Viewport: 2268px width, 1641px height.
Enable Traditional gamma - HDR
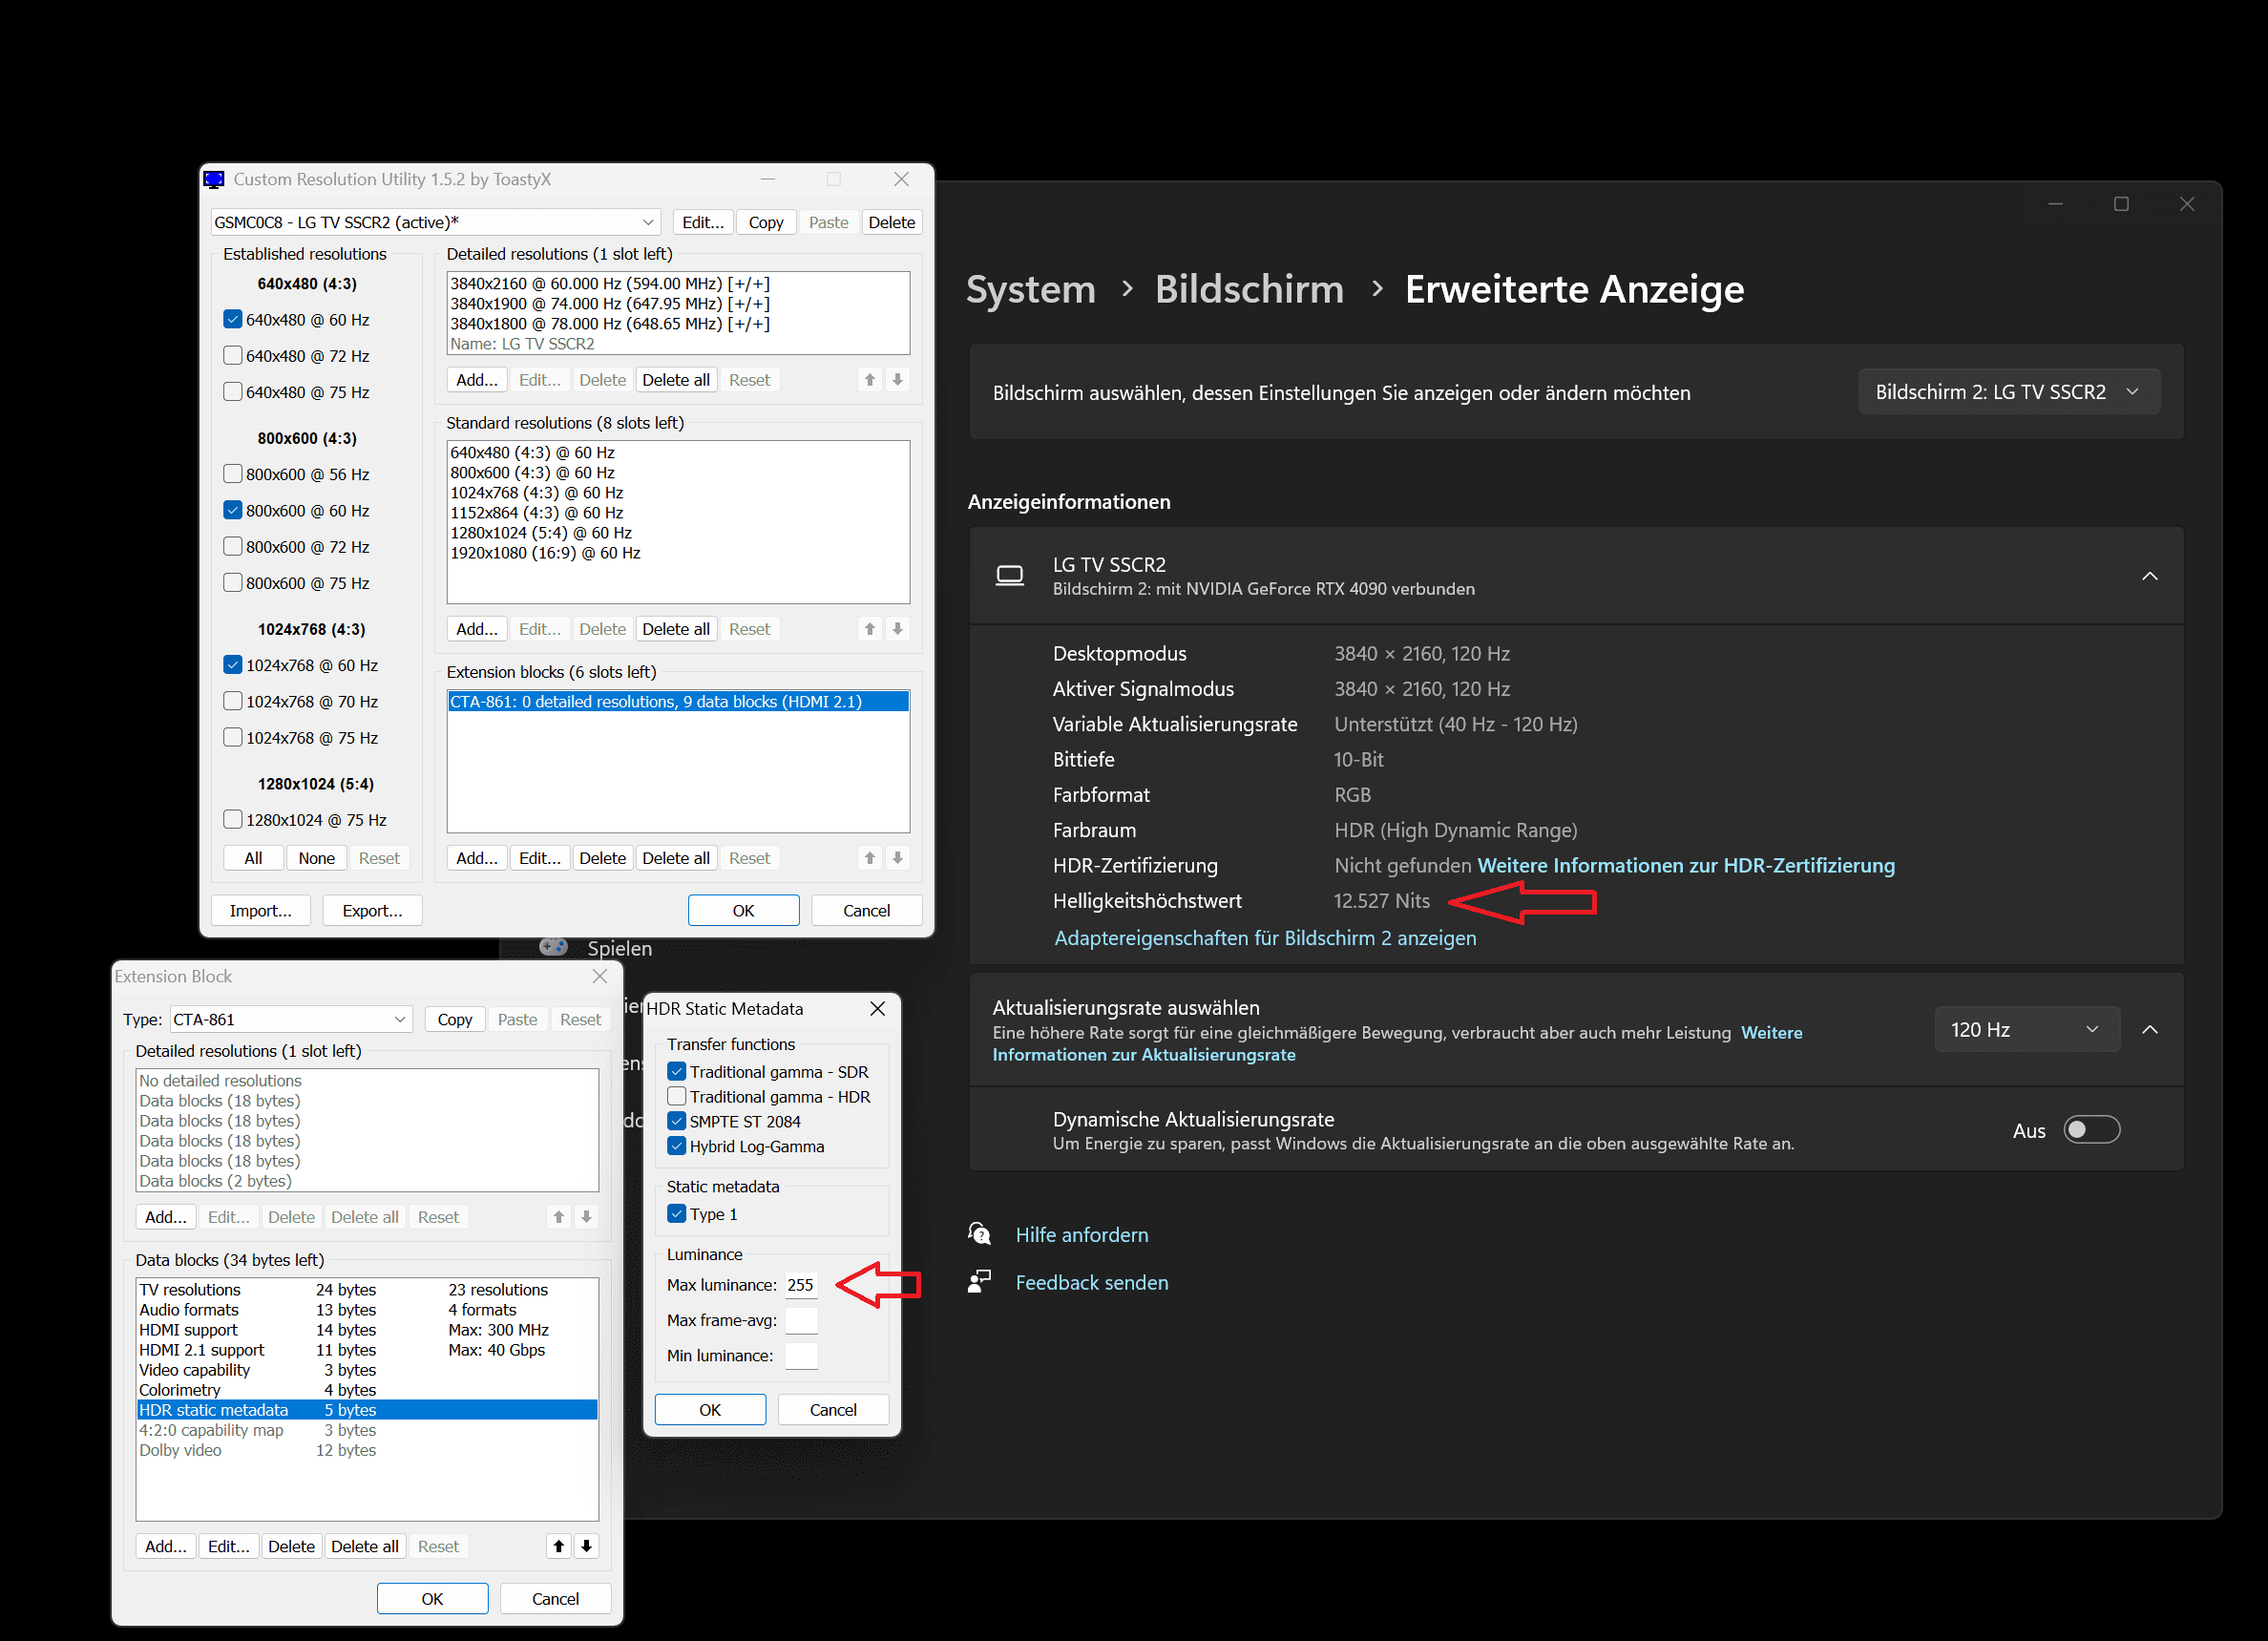point(677,1097)
